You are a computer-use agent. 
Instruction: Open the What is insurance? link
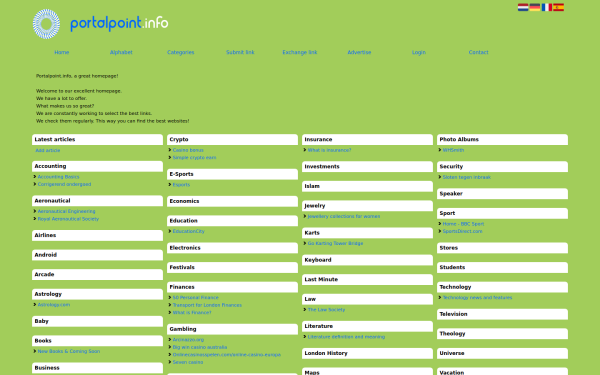coord(329,150)
